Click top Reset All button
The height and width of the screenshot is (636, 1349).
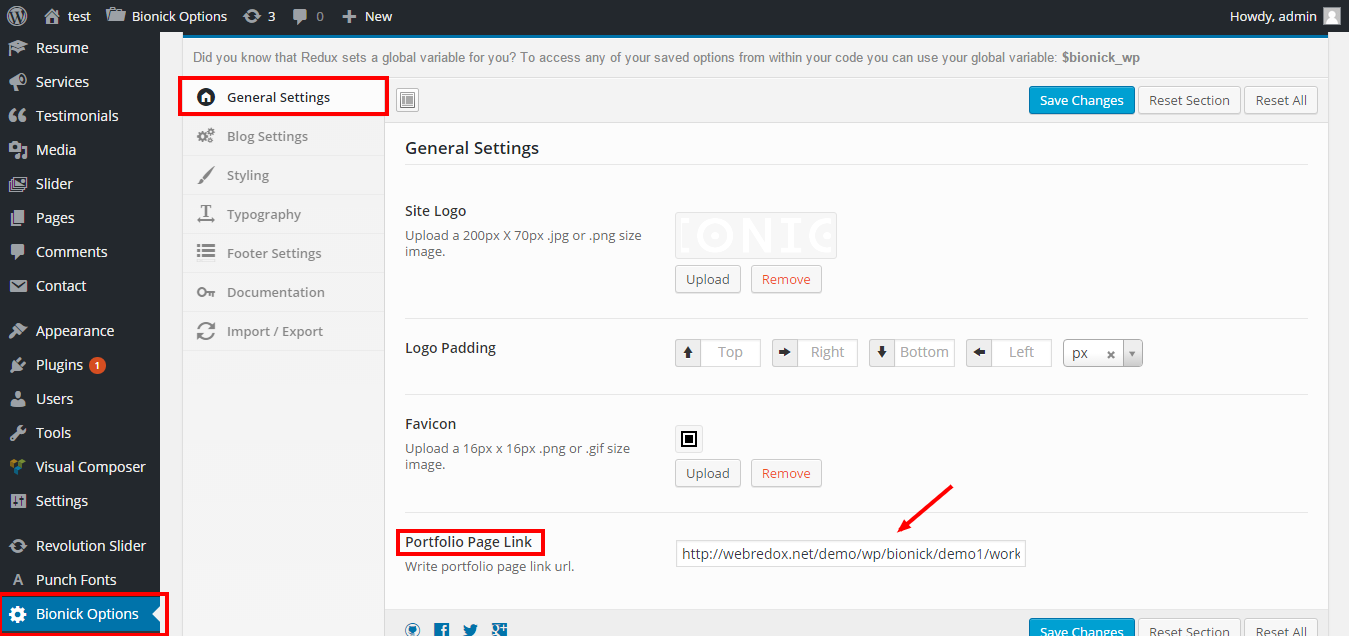pos(1281,100)
